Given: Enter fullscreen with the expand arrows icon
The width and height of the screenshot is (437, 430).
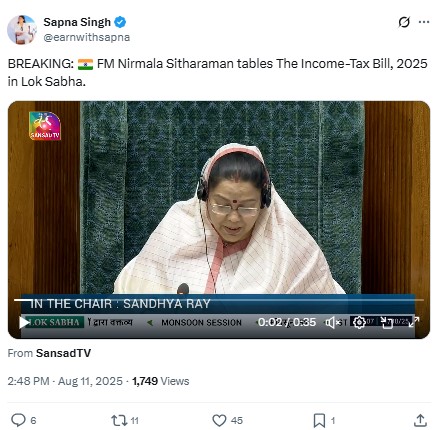Looking at the screenshot, I should tap(414, 322).
